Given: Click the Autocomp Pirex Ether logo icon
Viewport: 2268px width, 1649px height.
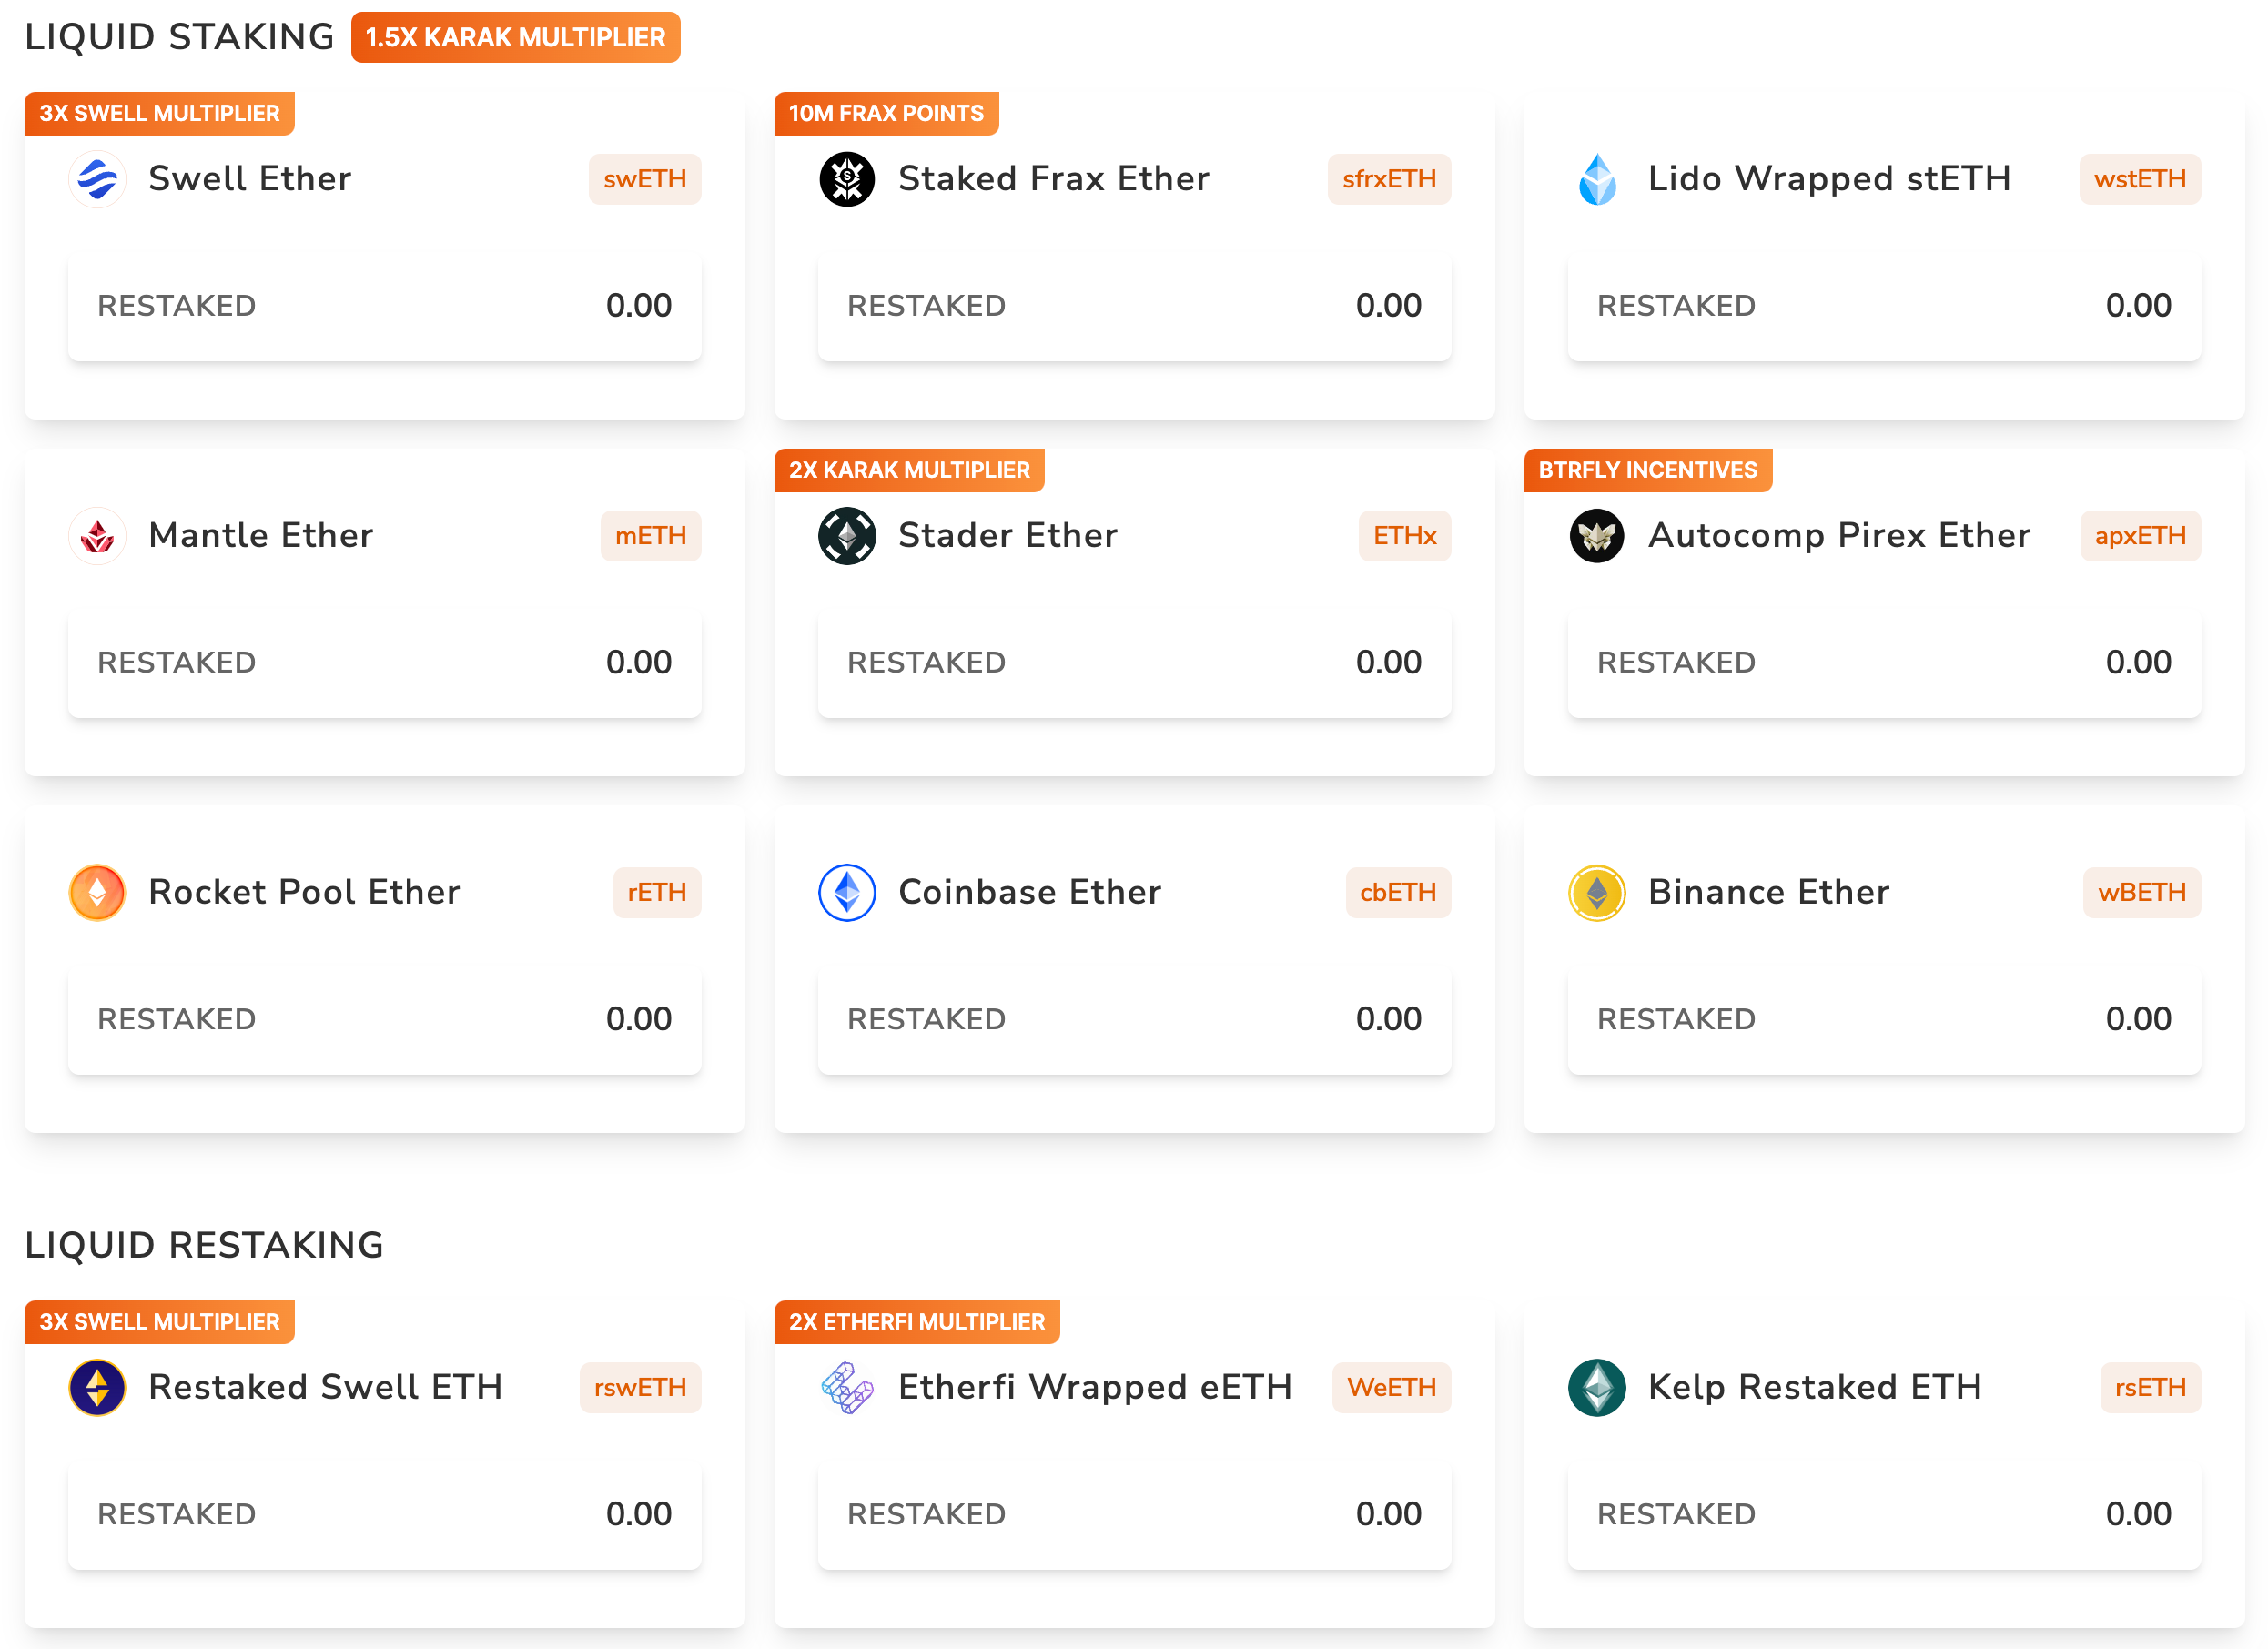Looking at the screenshot, I should [1597, 536].
